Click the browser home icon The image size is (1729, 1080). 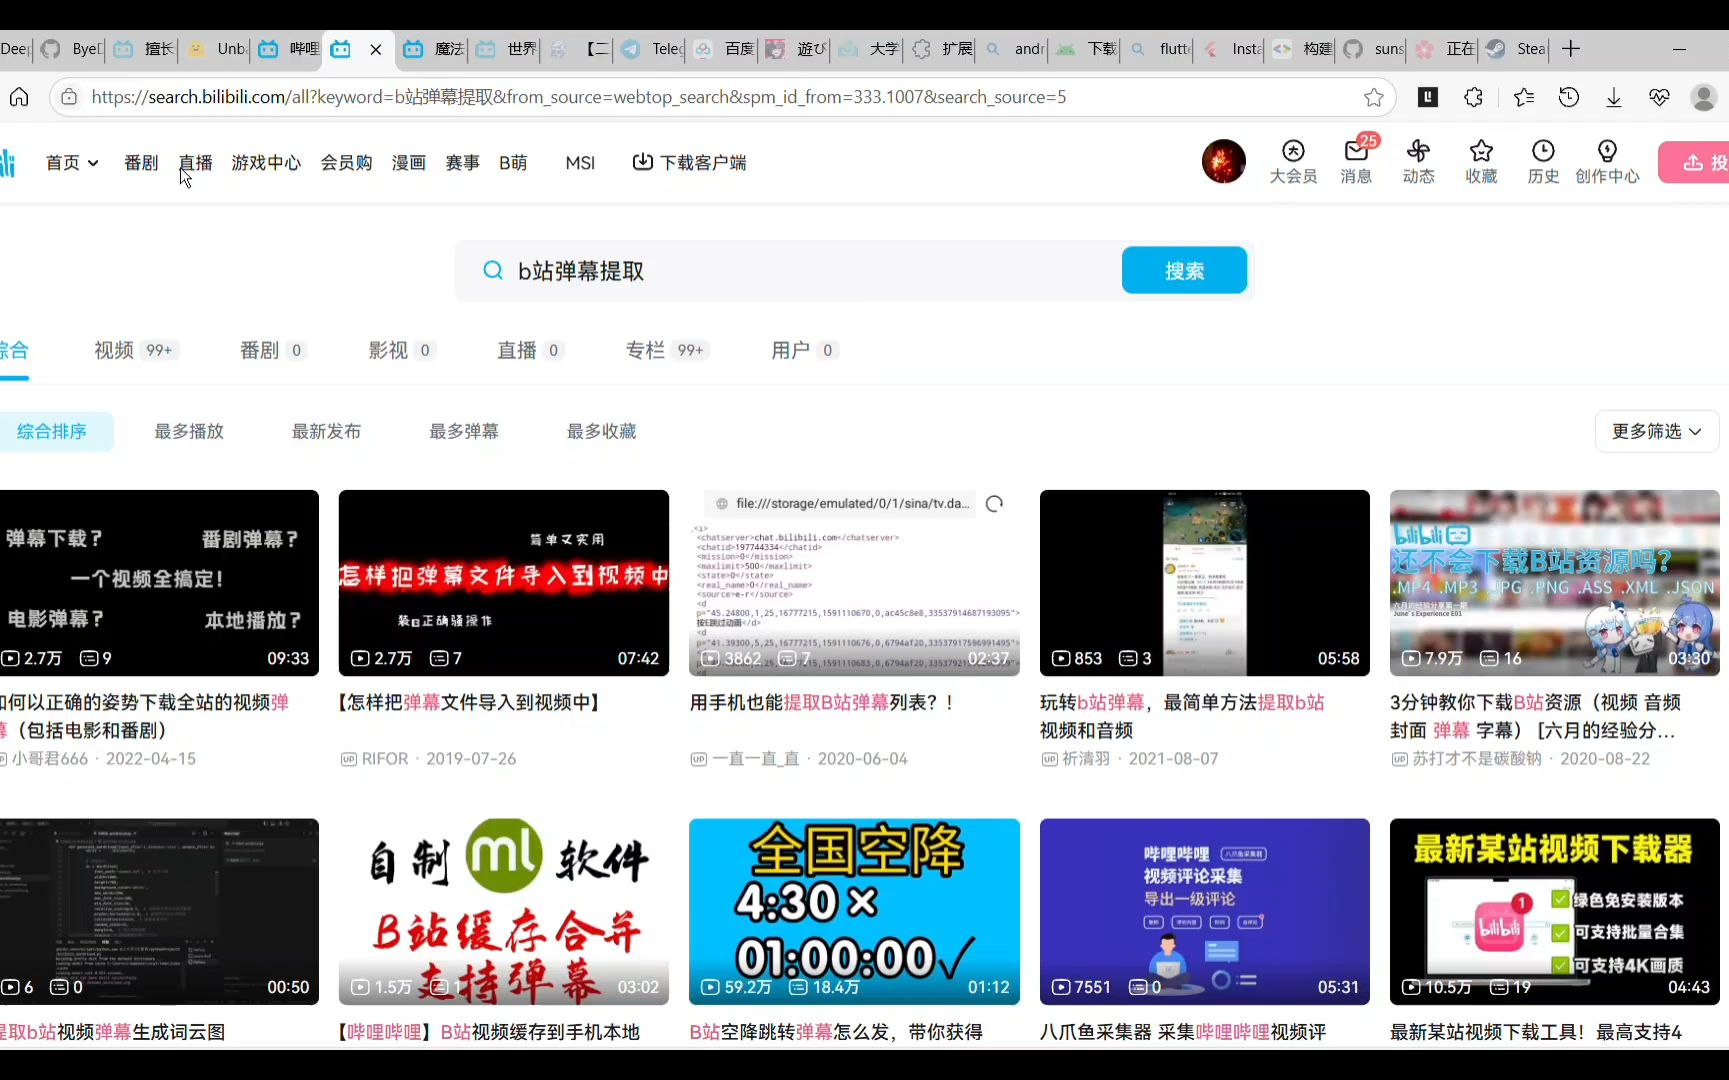click(19, 97)
